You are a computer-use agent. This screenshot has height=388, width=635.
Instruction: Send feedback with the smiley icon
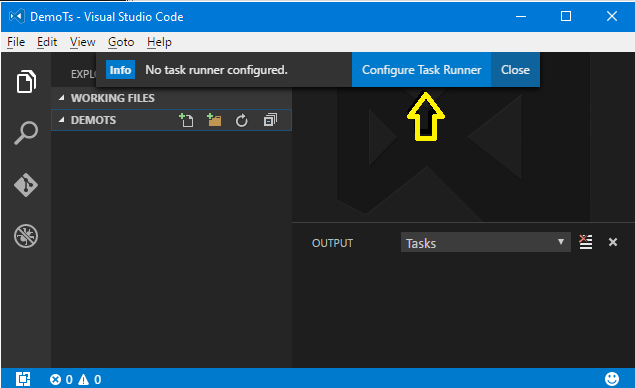tap(612, 379)
